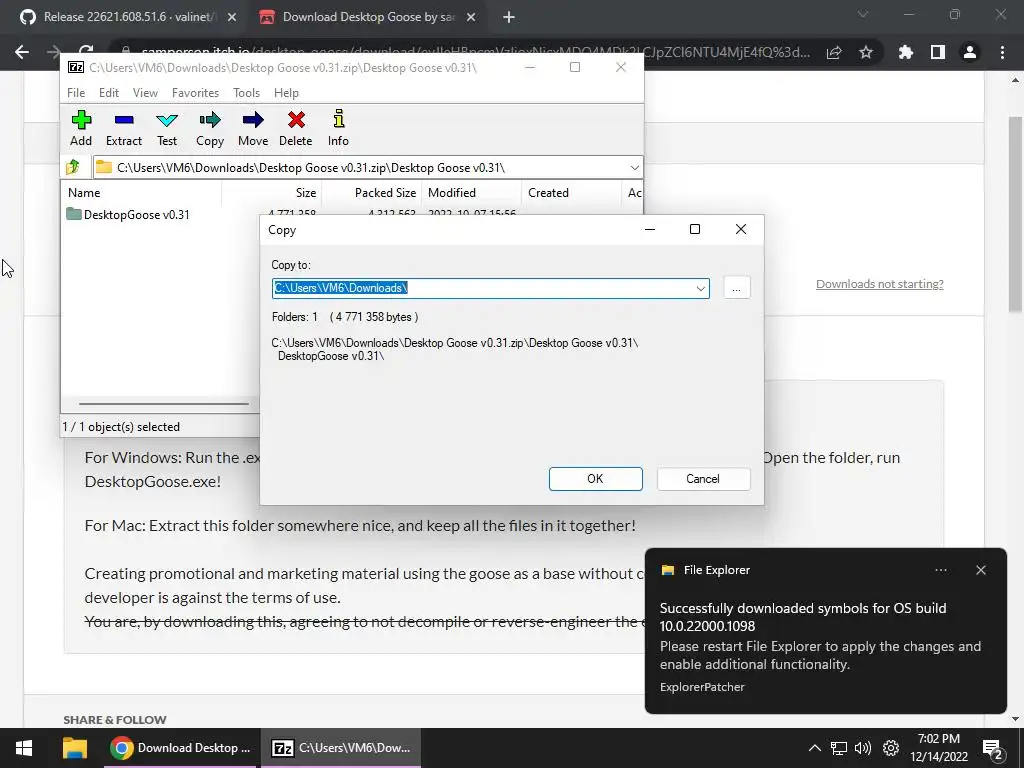Open the Windows Start menu
The height and width of the screenshot is (768, 1024).
pyautogui.click(x=24, y=748)
